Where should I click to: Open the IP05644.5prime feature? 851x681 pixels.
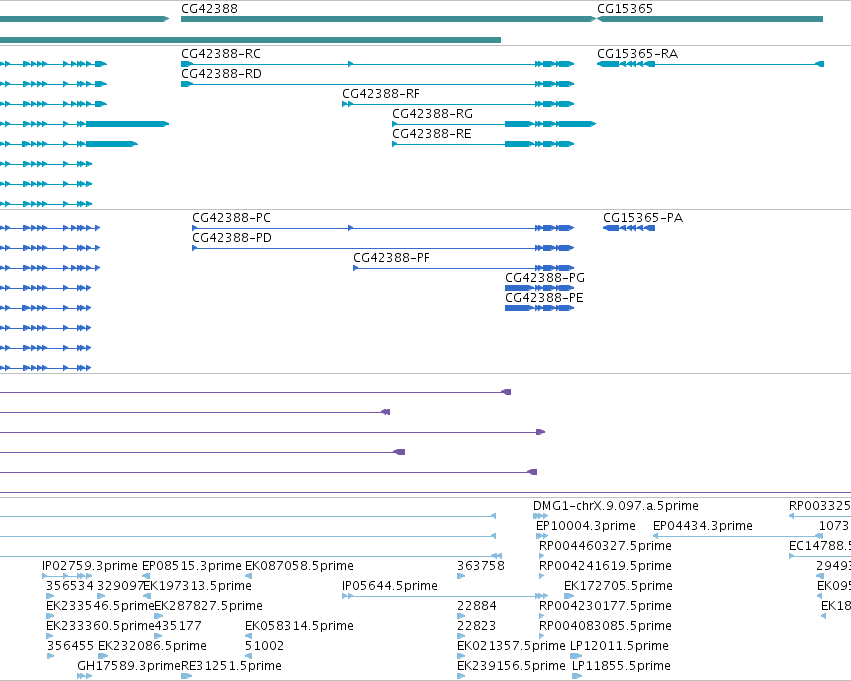390,586
